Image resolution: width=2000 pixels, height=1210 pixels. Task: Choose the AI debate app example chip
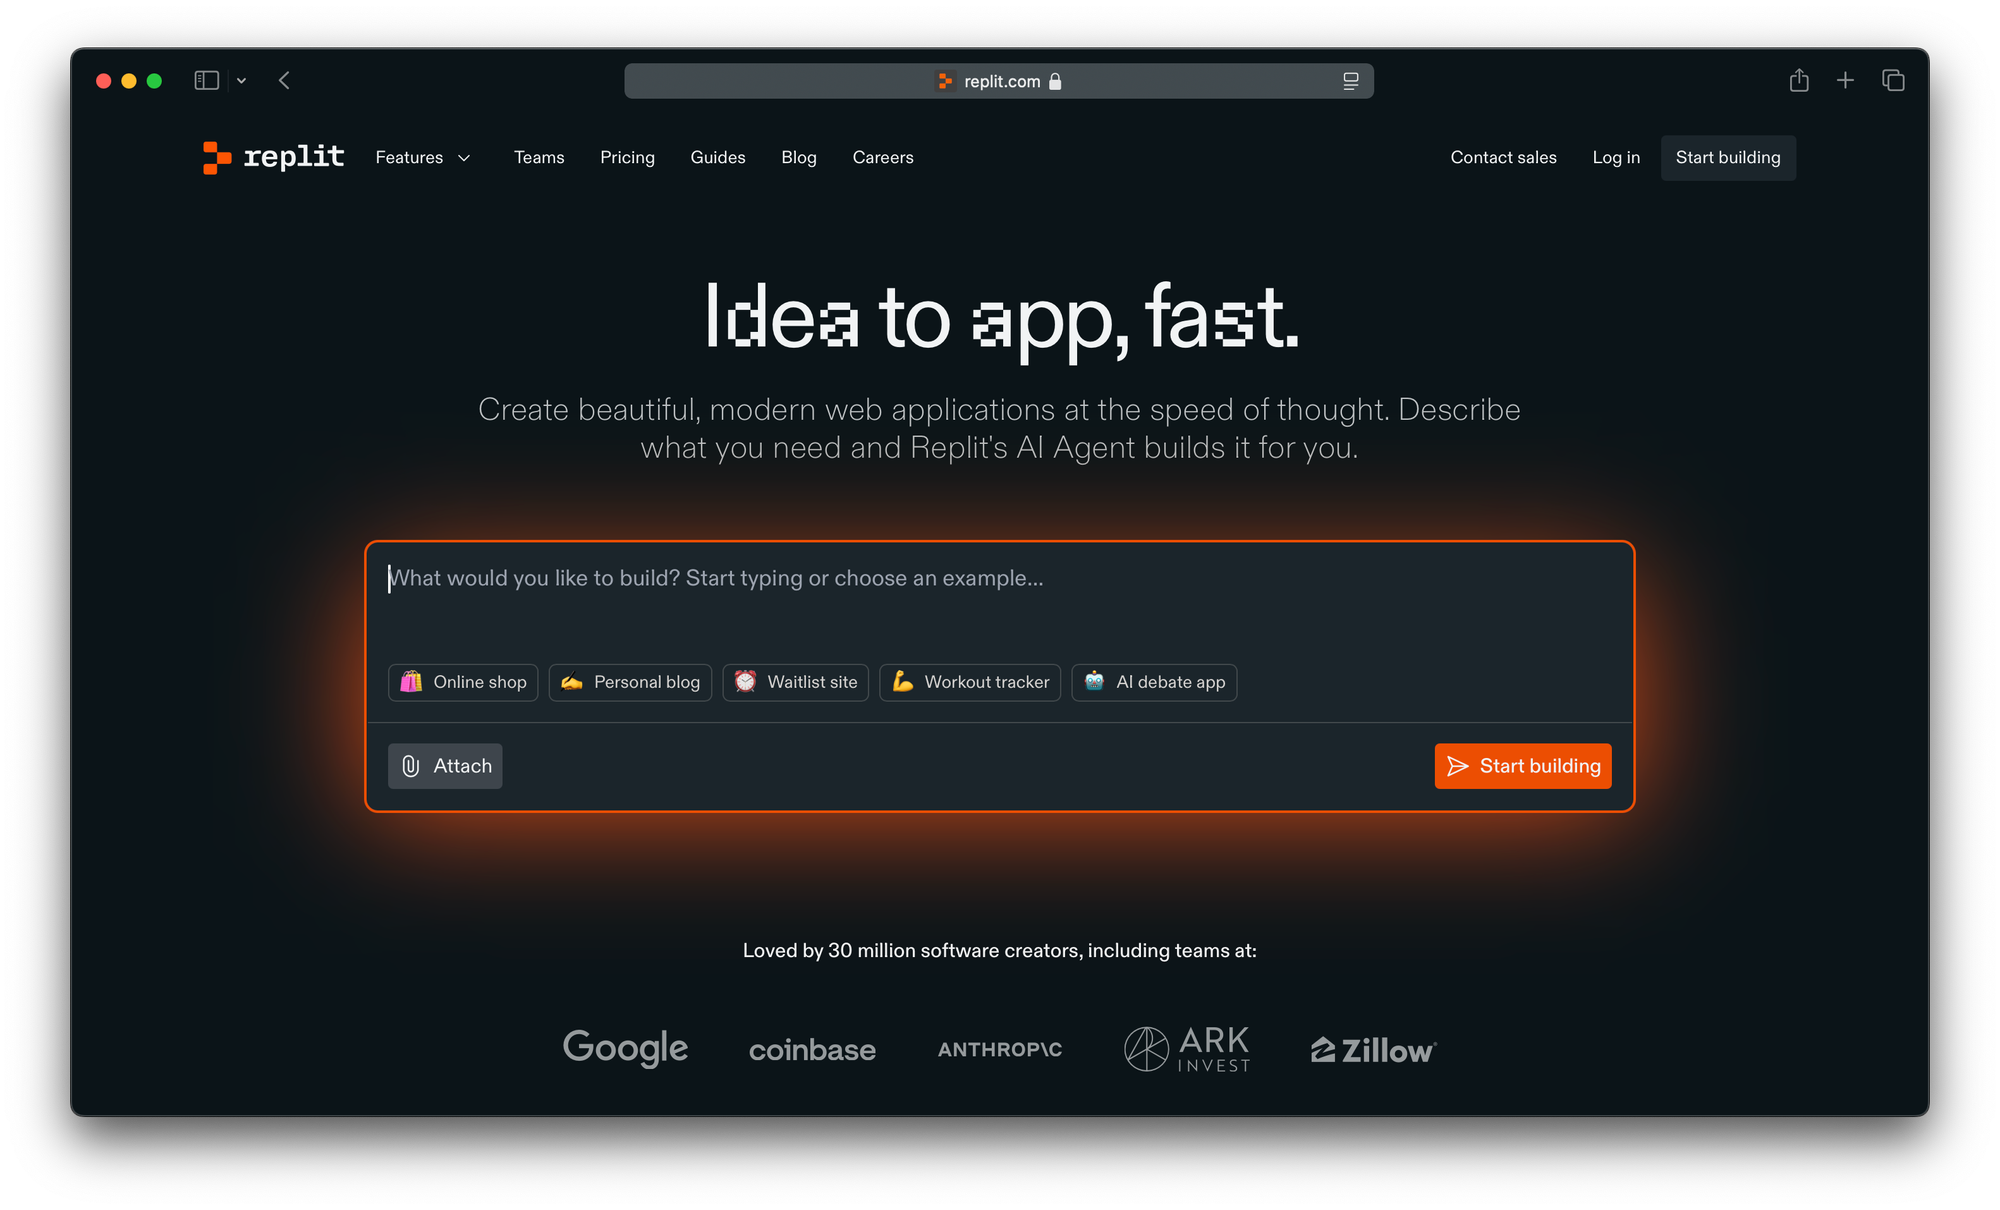(1154, 682)
